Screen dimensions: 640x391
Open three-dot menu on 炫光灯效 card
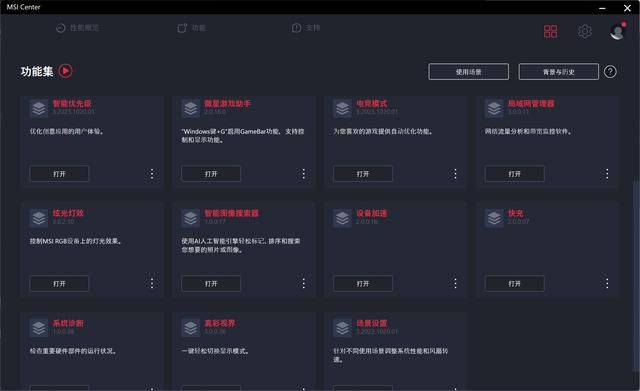pyautogui.click(x=152, y=283)
